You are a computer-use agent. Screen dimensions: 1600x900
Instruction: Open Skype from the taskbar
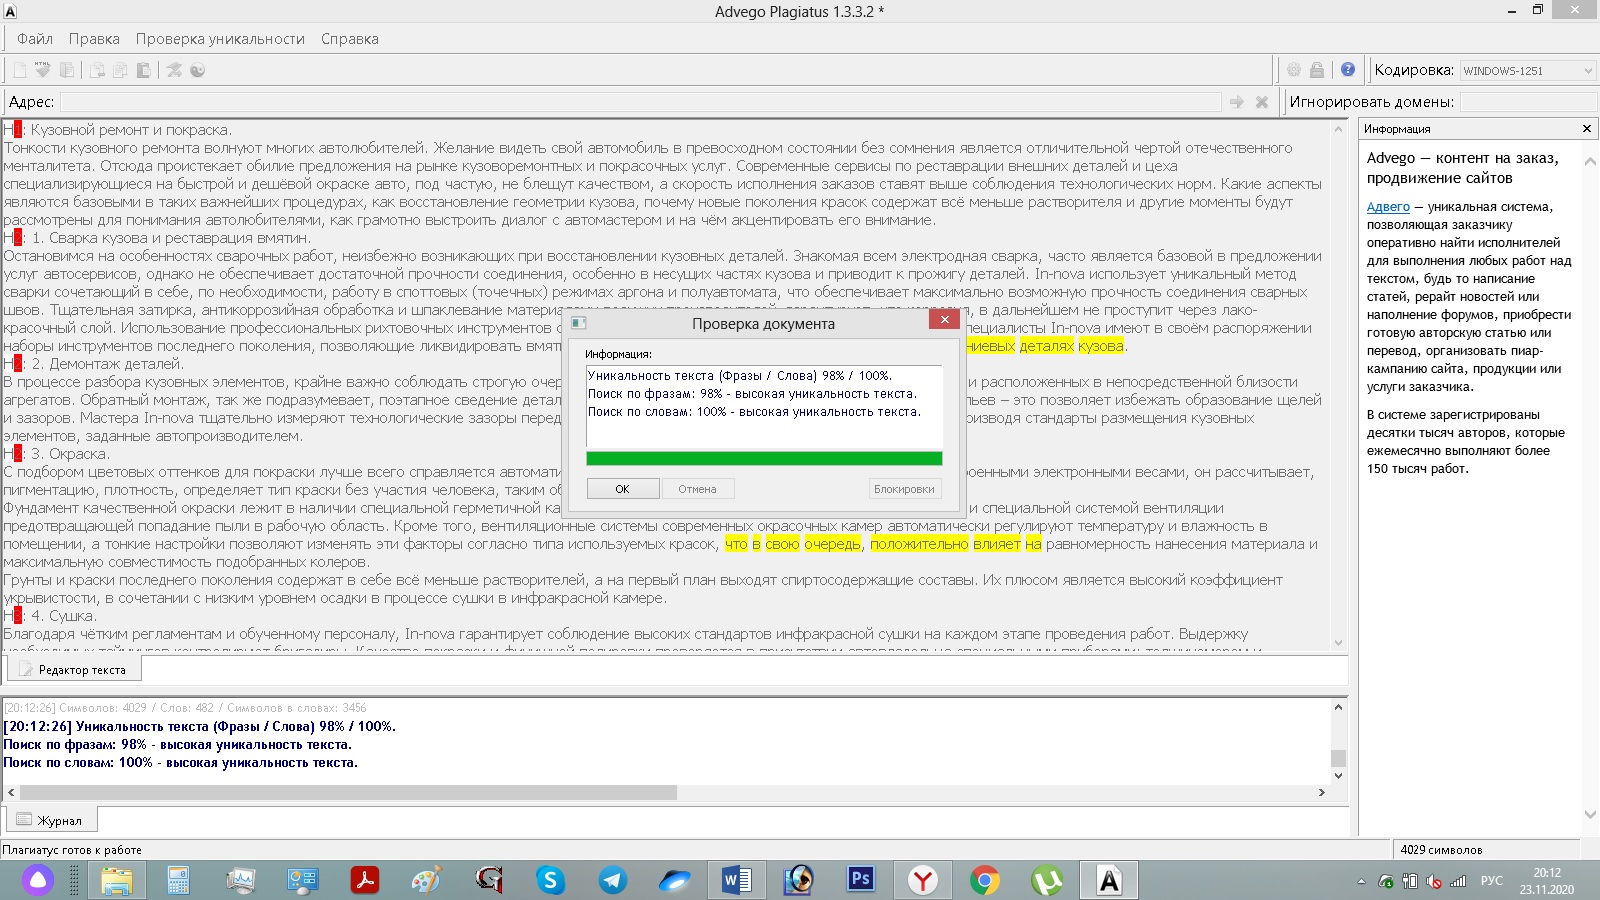tap(550, 880)
